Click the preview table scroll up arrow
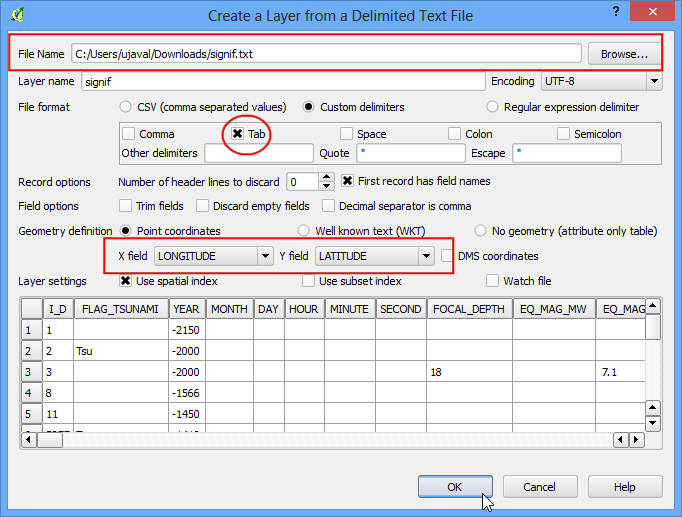This screenshot has height=517, width=682. (652, 306)
